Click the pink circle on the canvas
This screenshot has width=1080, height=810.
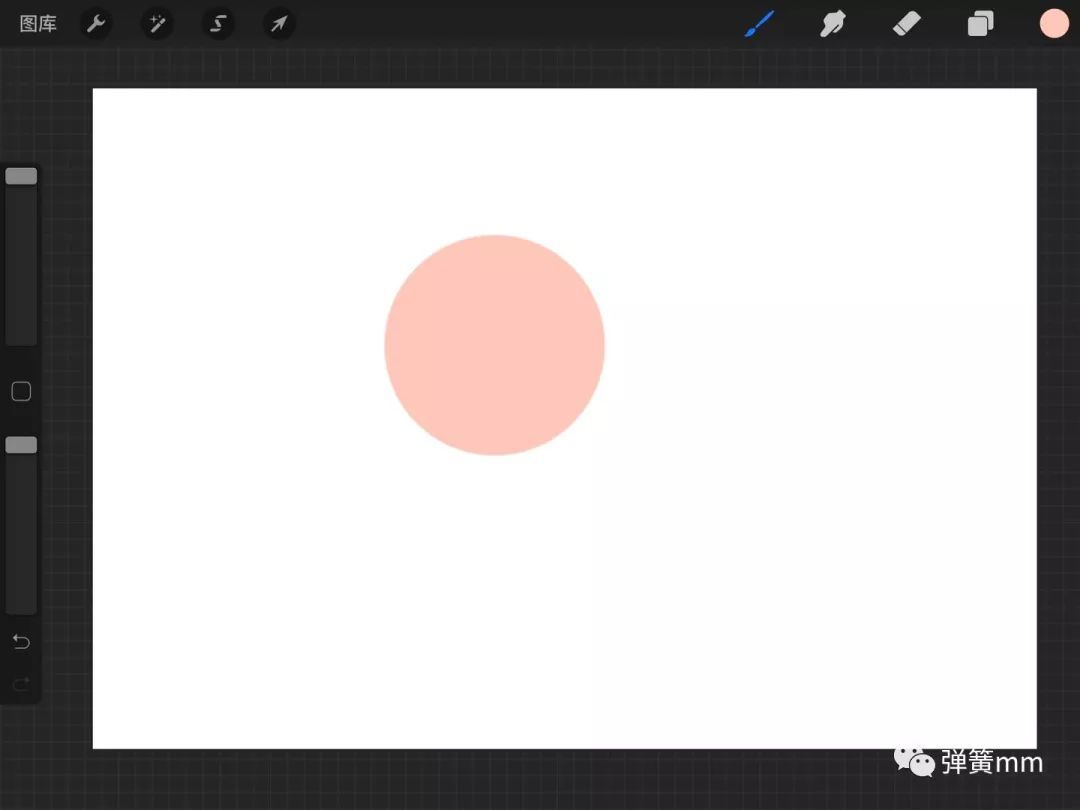click(495, 345)
